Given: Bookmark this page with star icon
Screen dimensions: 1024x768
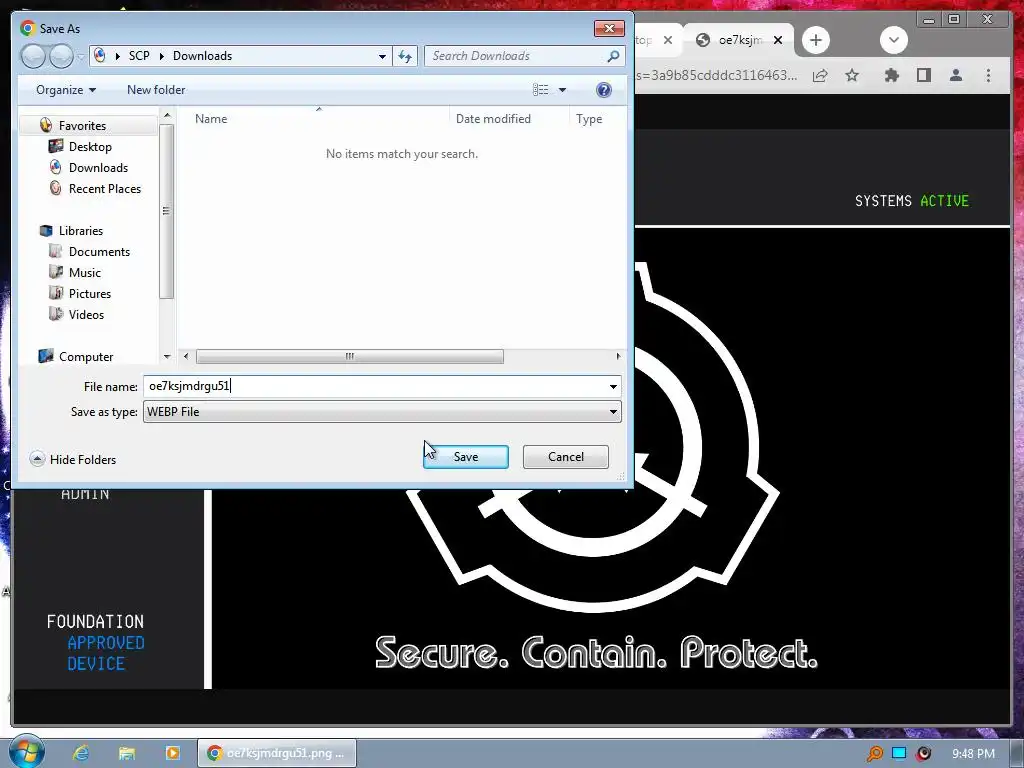Looking at the screenshot, I should 852,76.
